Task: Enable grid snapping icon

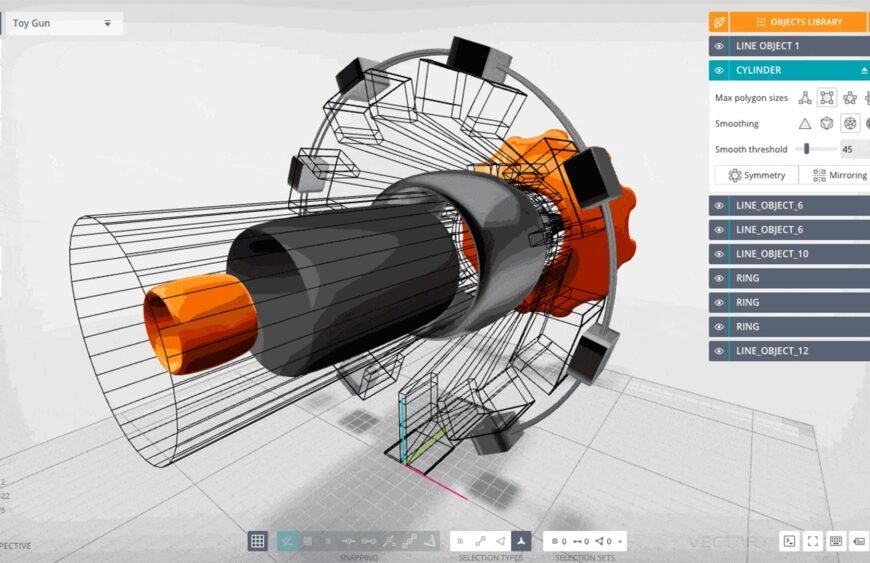Action: pyautogui.click(x=308, y=541)
